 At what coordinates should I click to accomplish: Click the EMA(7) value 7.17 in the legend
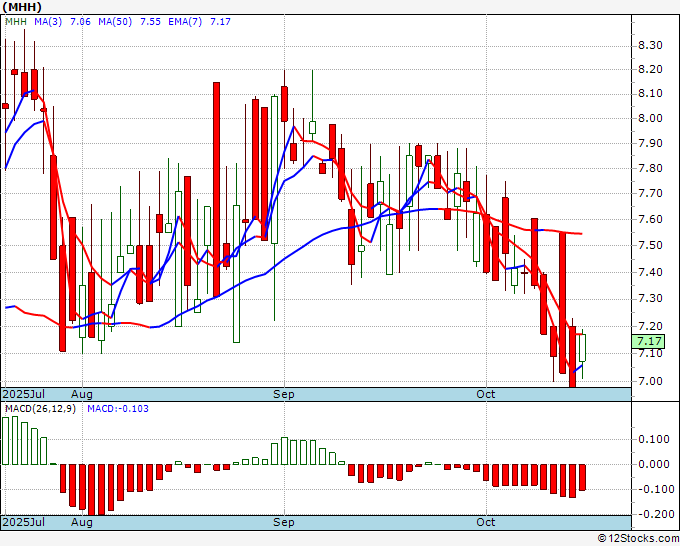pyautogui.click(x=220, y=22)
